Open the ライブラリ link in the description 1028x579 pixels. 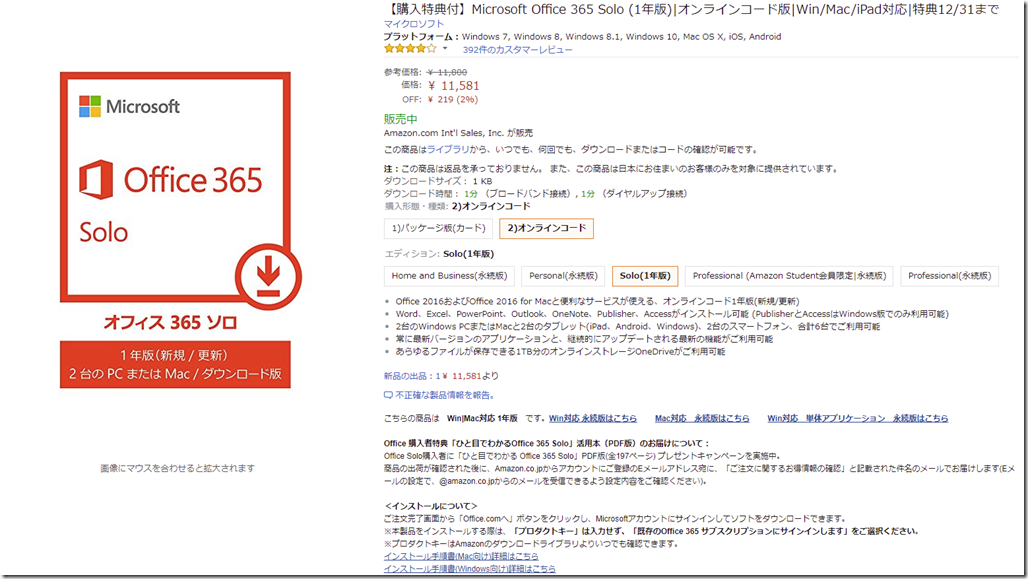449,146
